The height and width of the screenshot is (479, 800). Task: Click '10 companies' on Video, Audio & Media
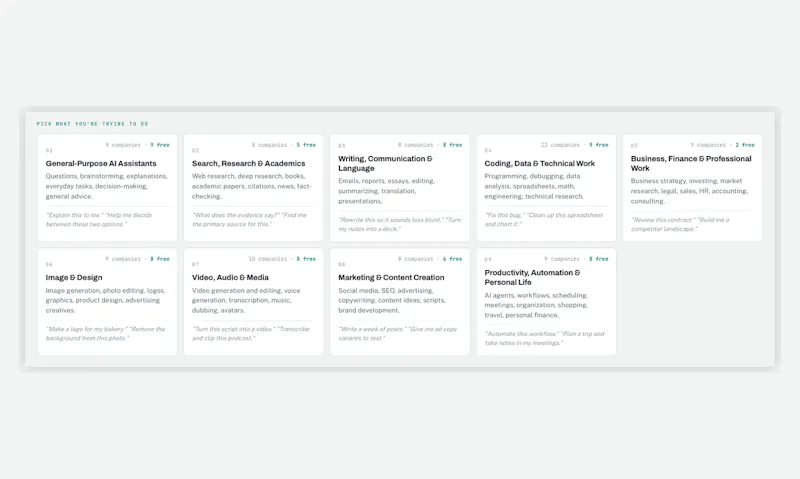[x=268, y=259]
